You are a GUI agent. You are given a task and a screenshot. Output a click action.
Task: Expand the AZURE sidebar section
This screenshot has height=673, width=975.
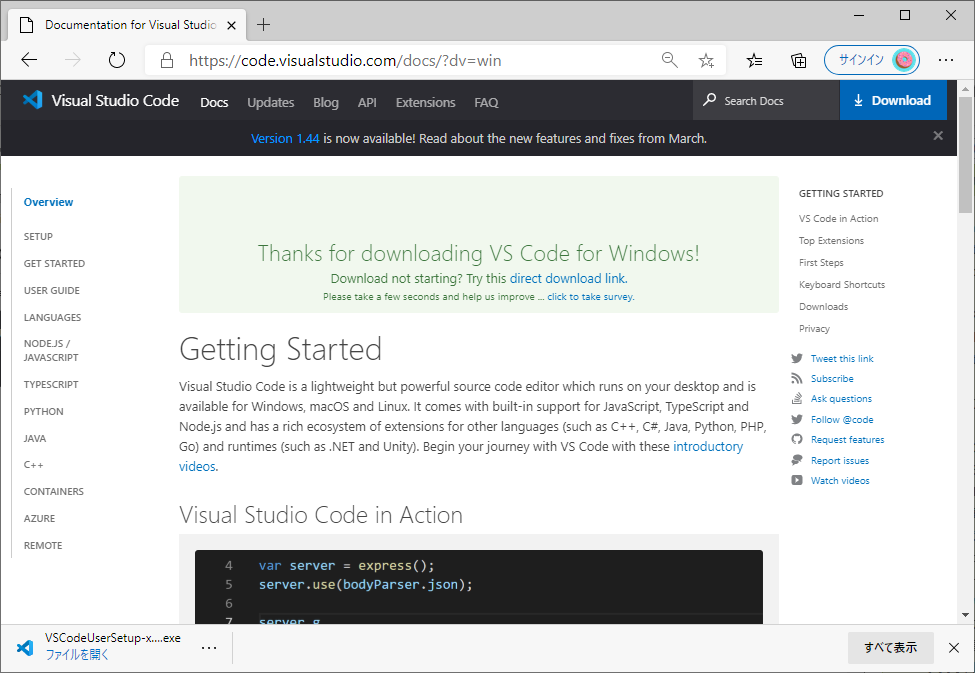coord(39,518)
